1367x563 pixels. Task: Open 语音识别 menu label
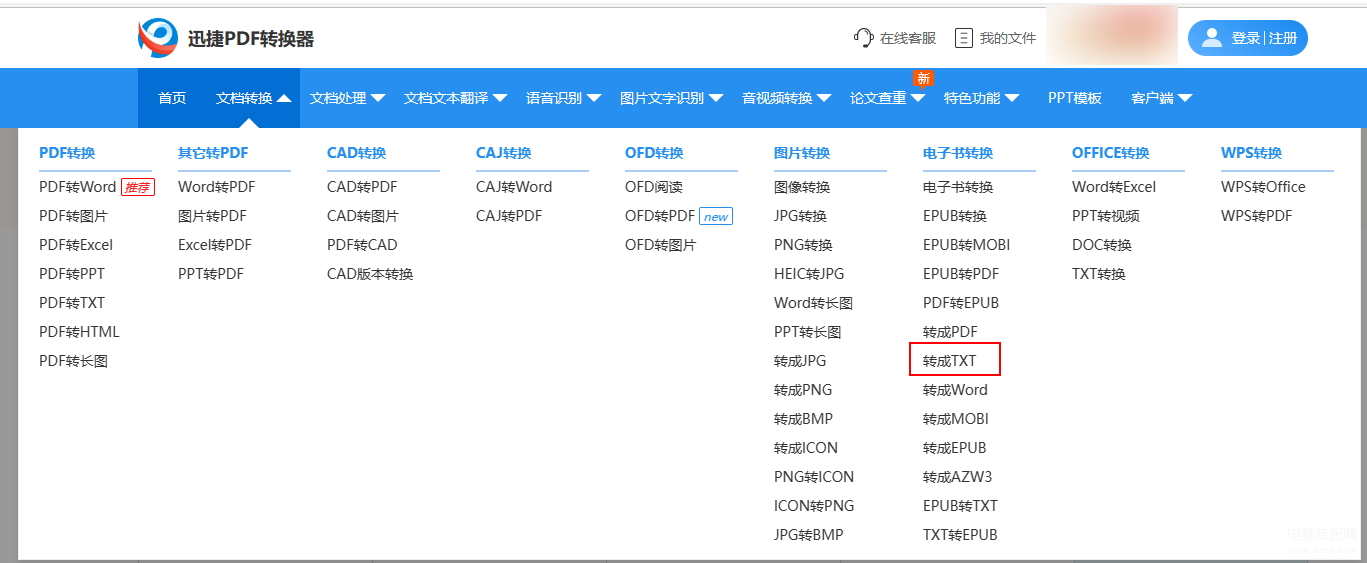(554, 98)
